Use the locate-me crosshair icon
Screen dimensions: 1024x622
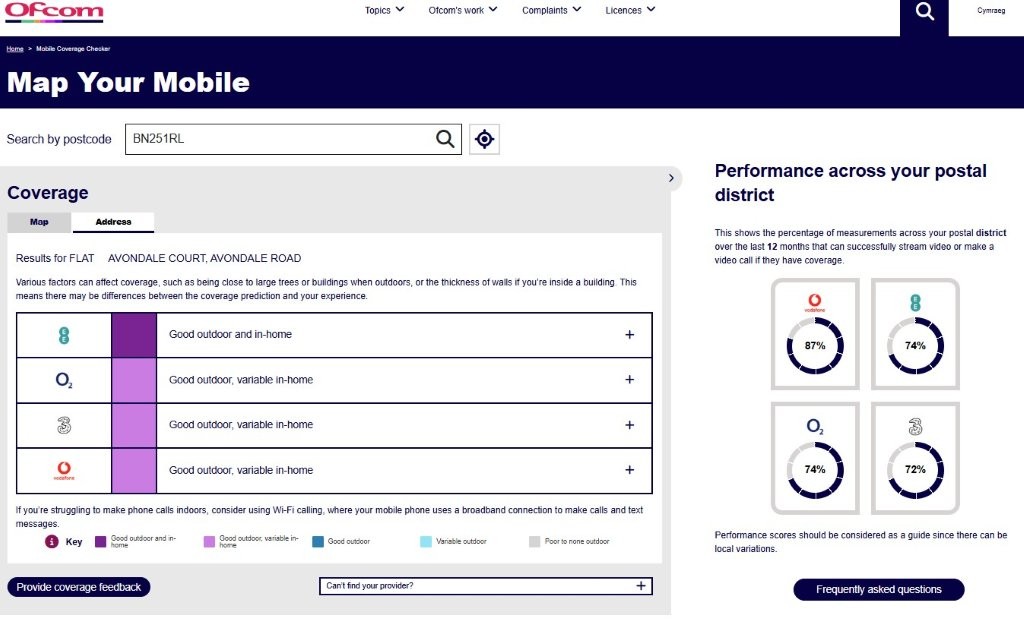click(484, 139)
